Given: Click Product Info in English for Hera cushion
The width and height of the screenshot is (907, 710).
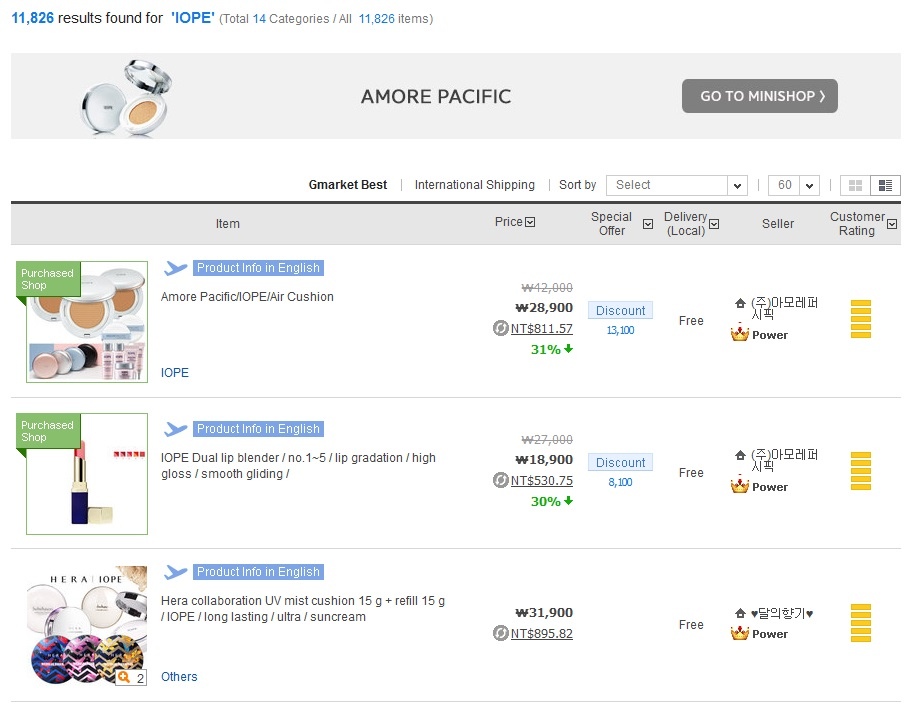Looking at the screenshot, I should click(x=258, y=572).
